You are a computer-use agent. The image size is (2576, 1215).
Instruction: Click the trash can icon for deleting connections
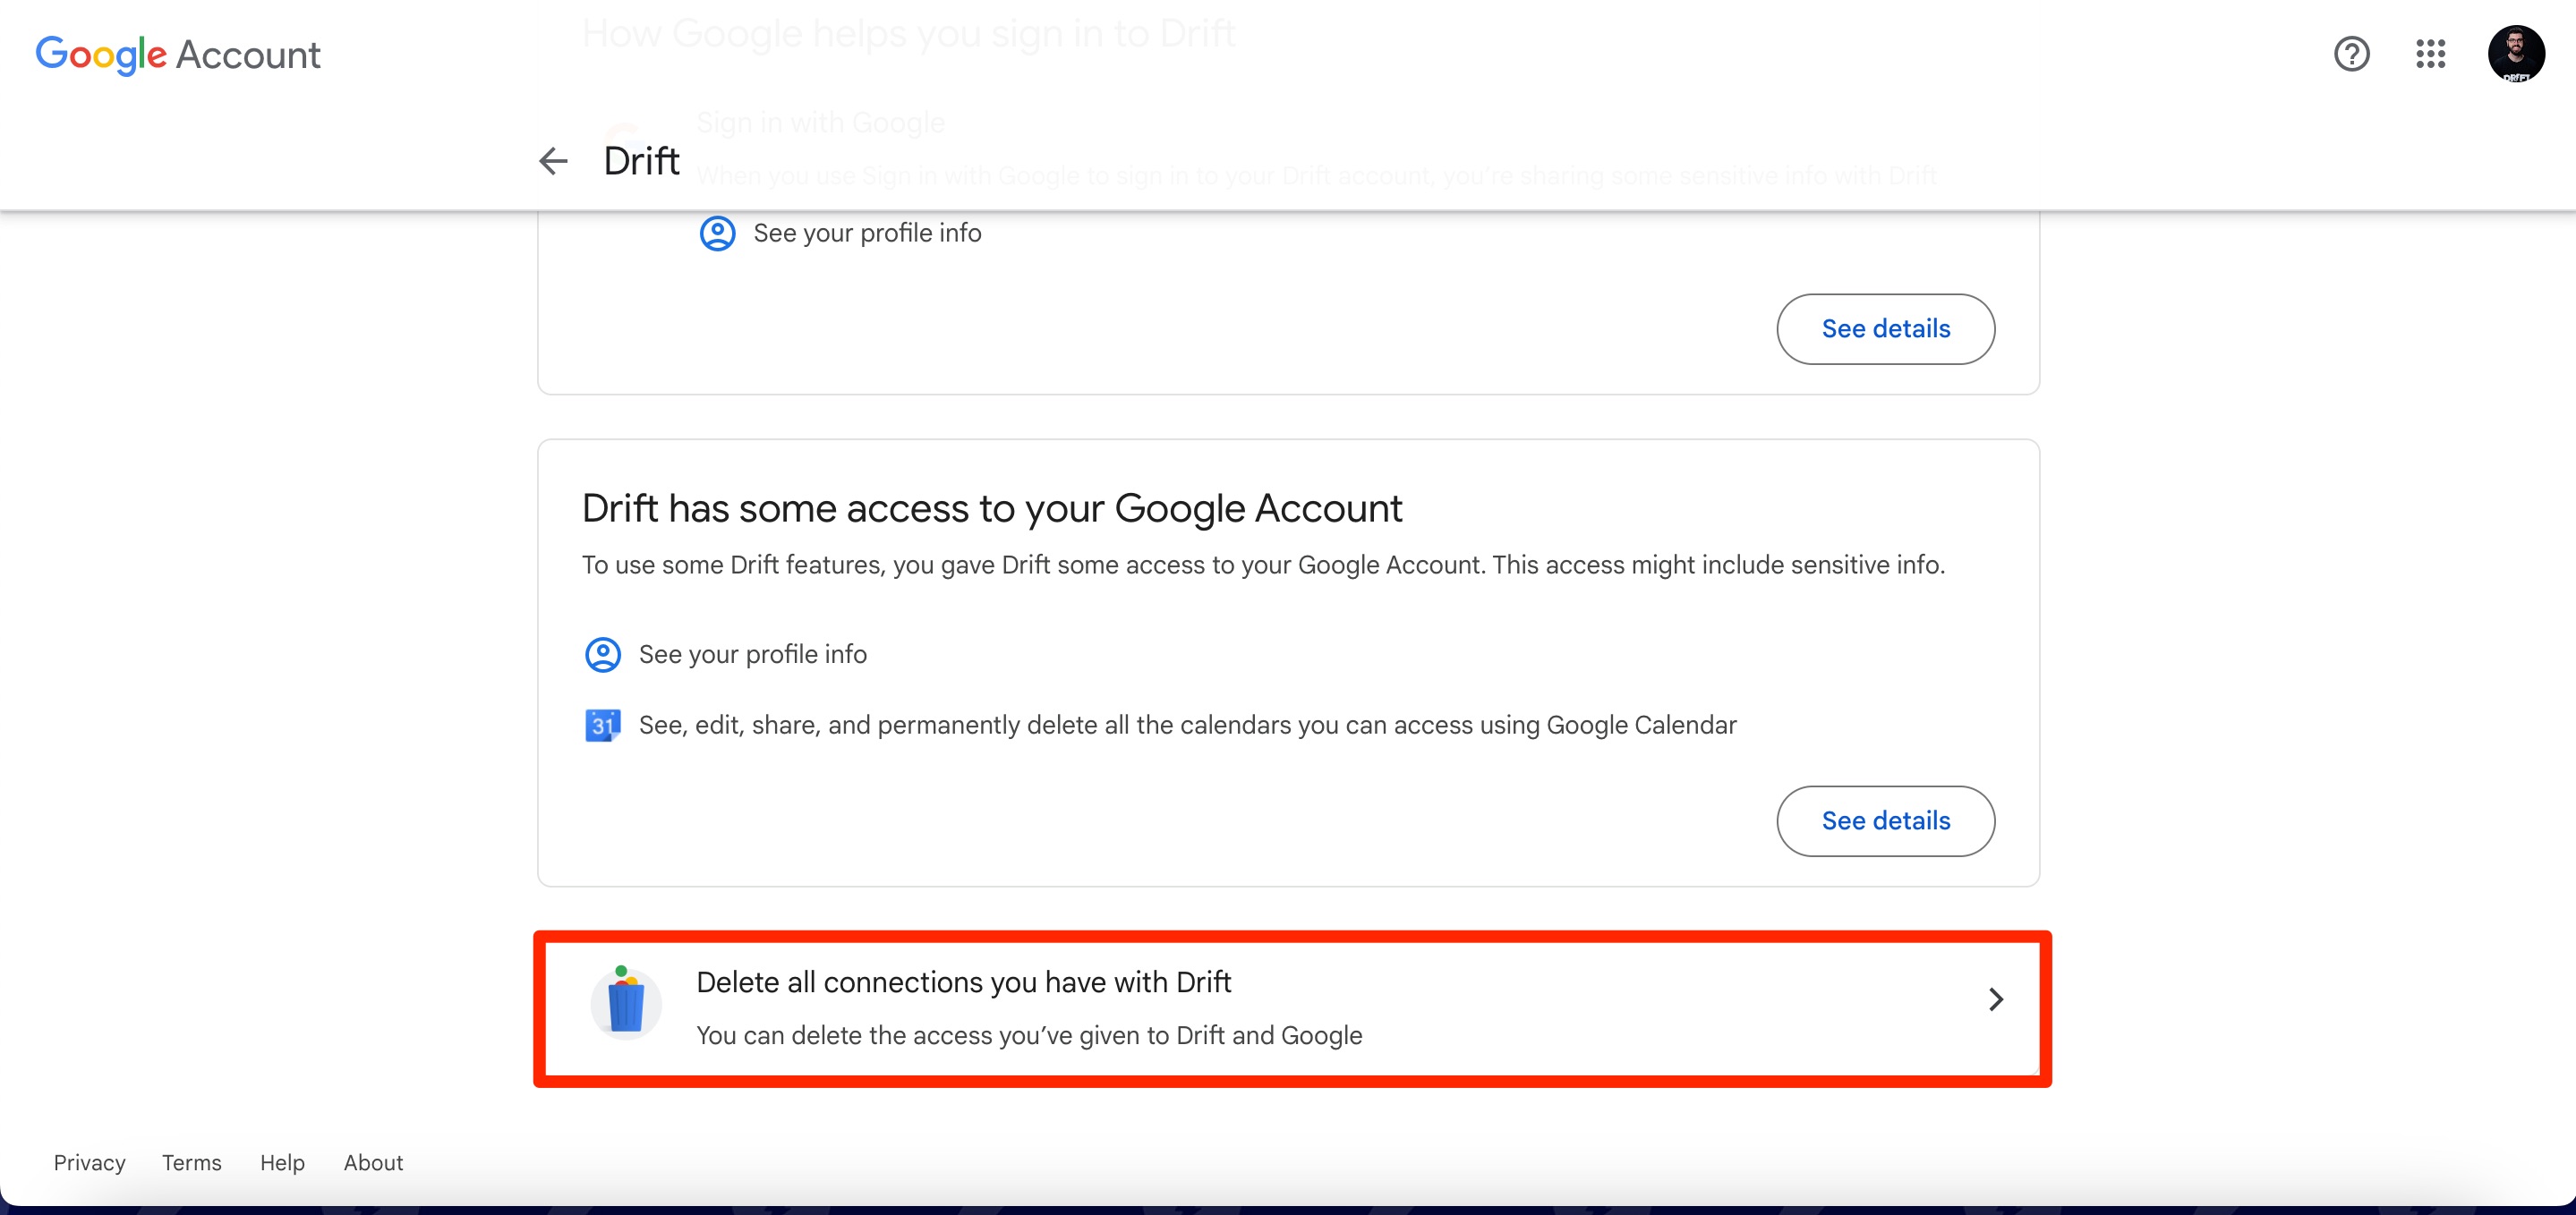626,1002
